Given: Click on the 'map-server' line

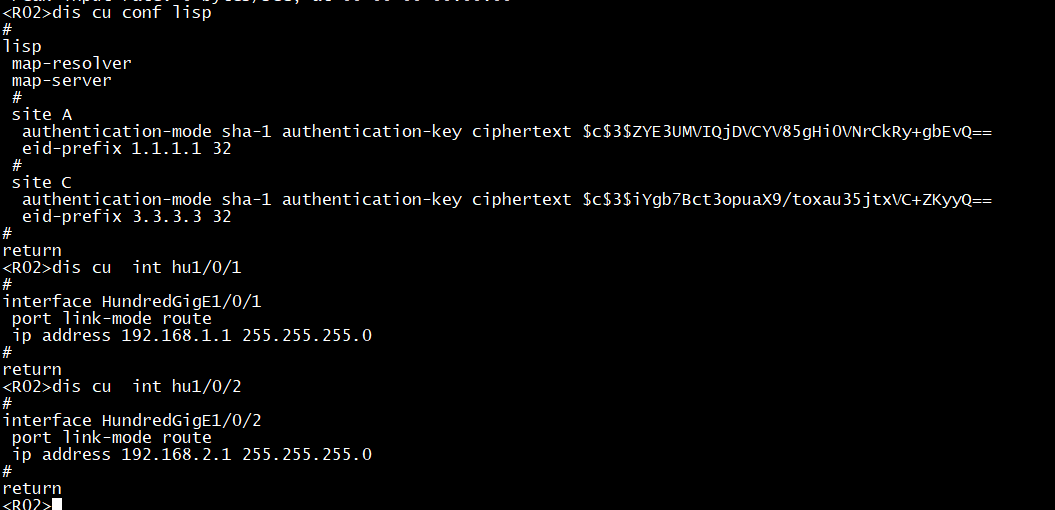Looking at the screenshot, I should coord(61,81).
